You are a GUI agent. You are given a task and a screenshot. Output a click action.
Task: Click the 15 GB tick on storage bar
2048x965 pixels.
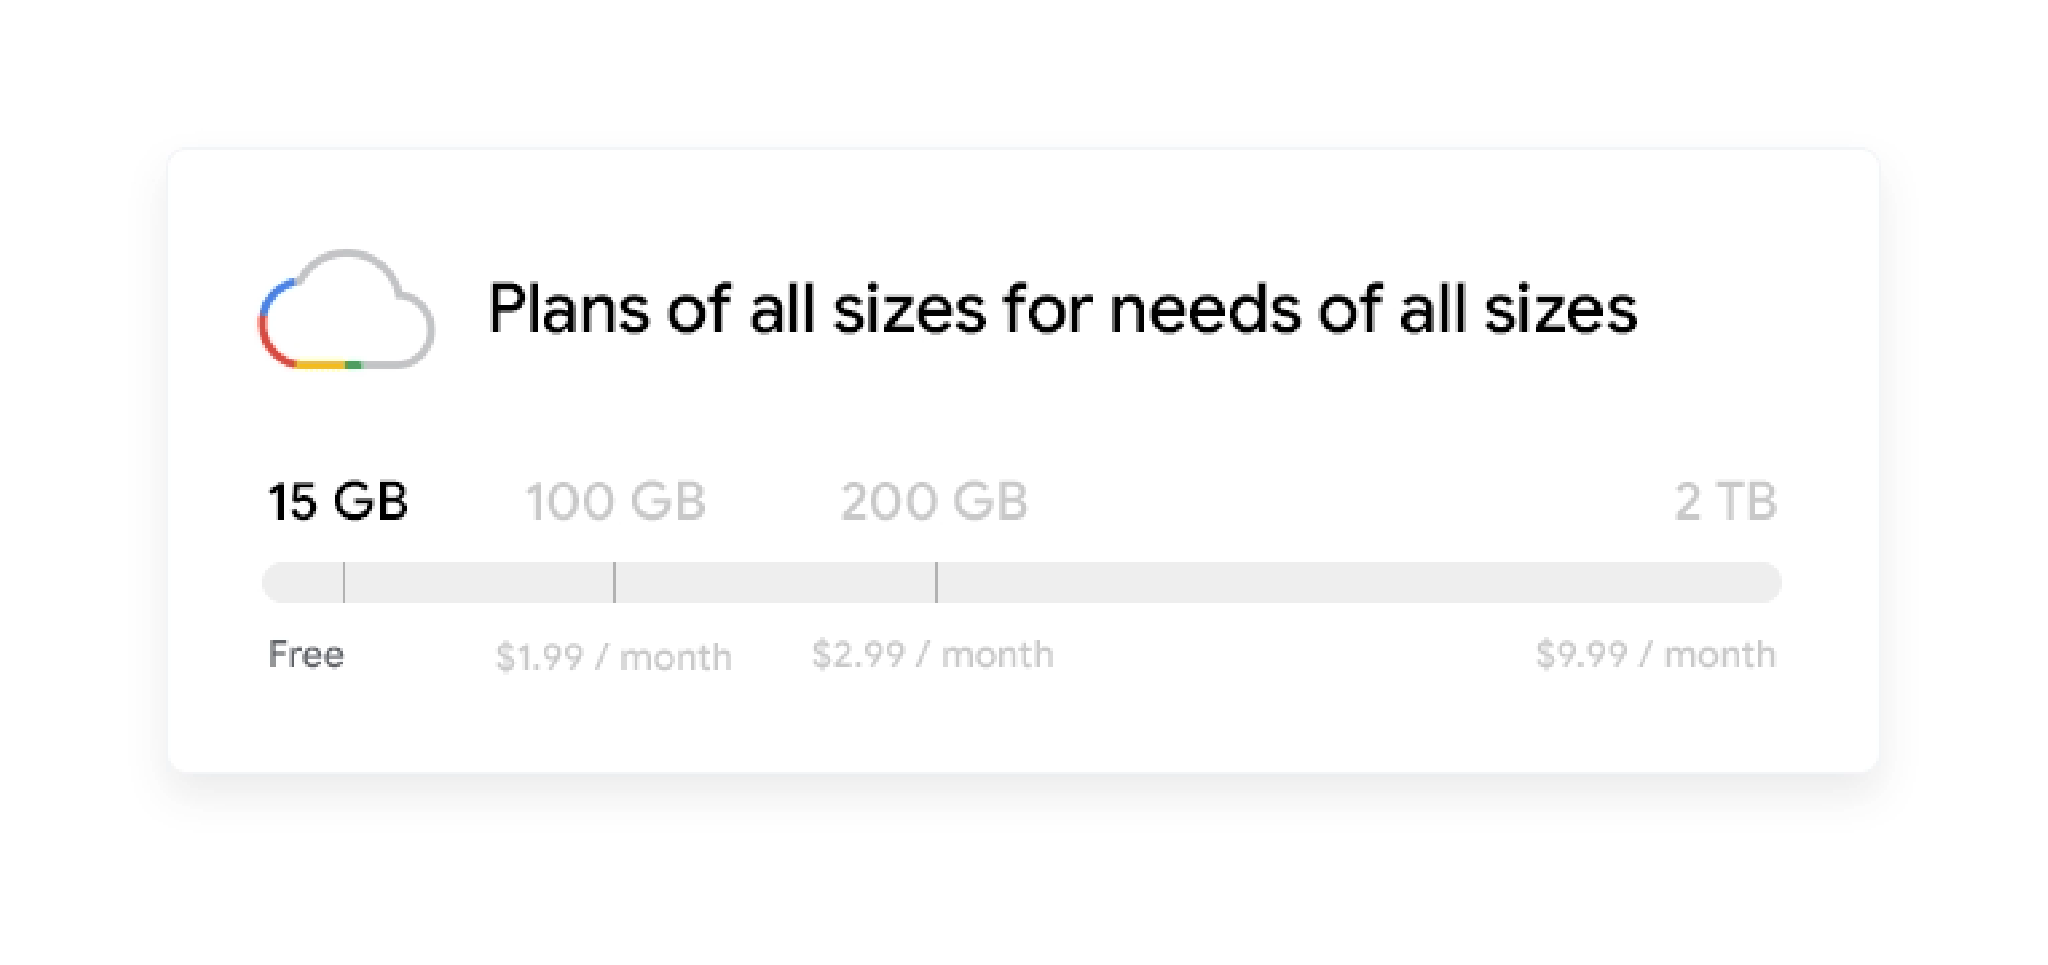coord(344,582)
